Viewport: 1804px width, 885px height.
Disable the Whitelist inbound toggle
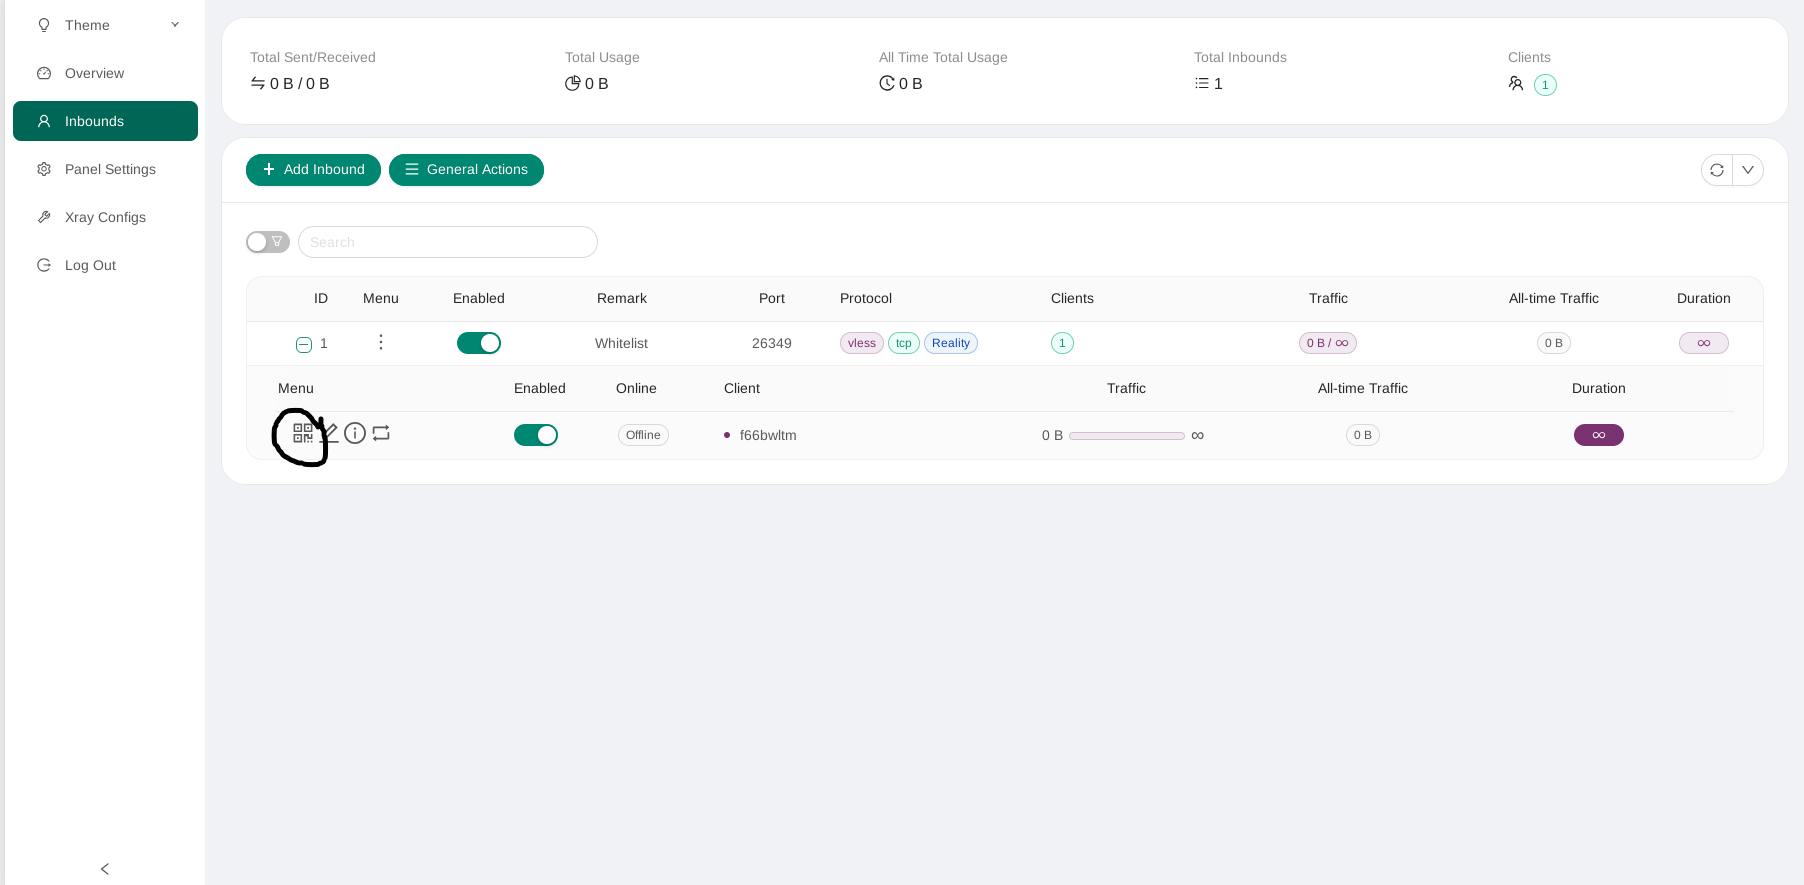[x=479, y=343]
